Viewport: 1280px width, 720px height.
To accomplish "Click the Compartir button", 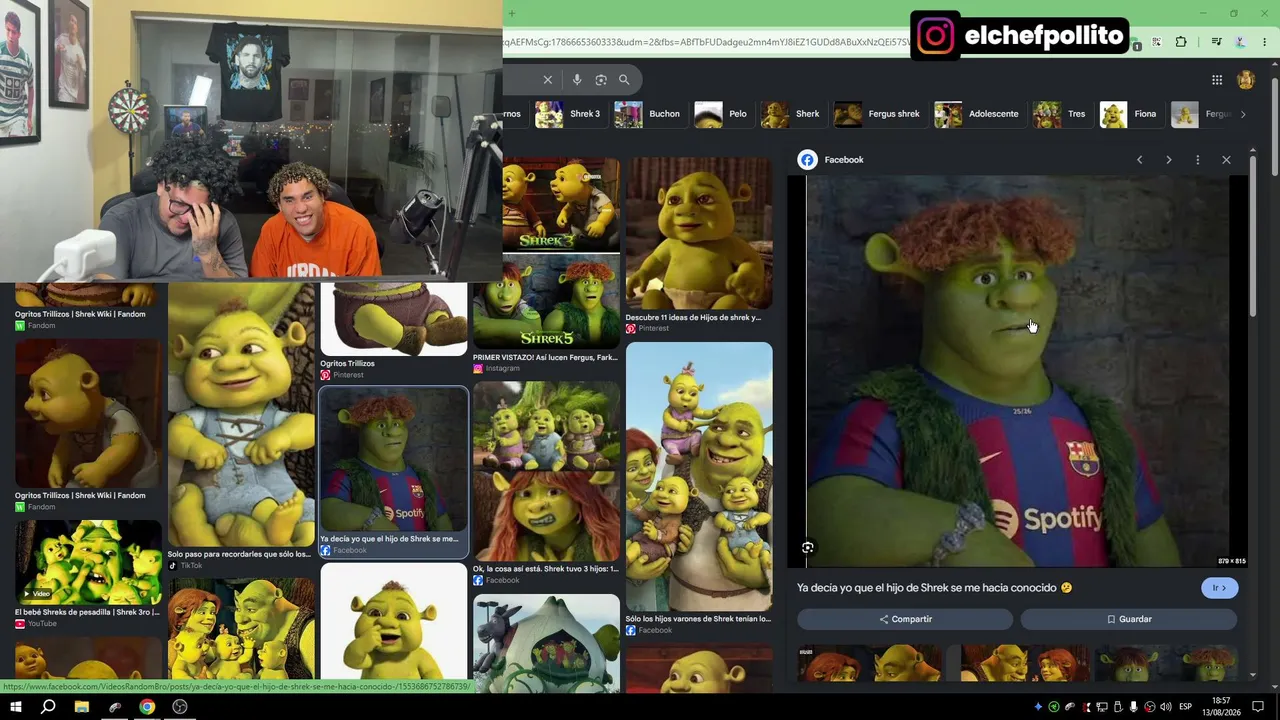I will click(x=905, y=619).
